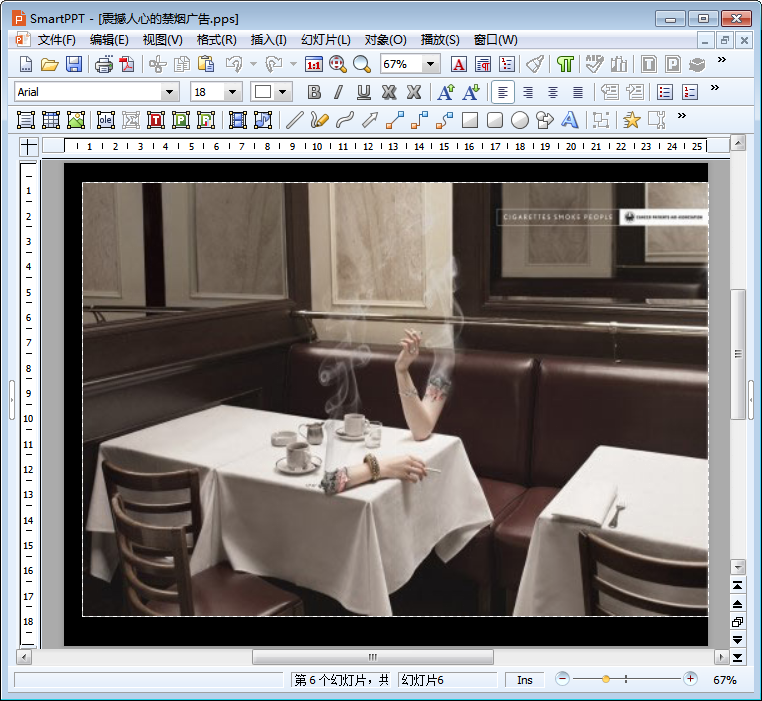
Task: Toggle italic text formatting
Action: (x=338, y=92)
